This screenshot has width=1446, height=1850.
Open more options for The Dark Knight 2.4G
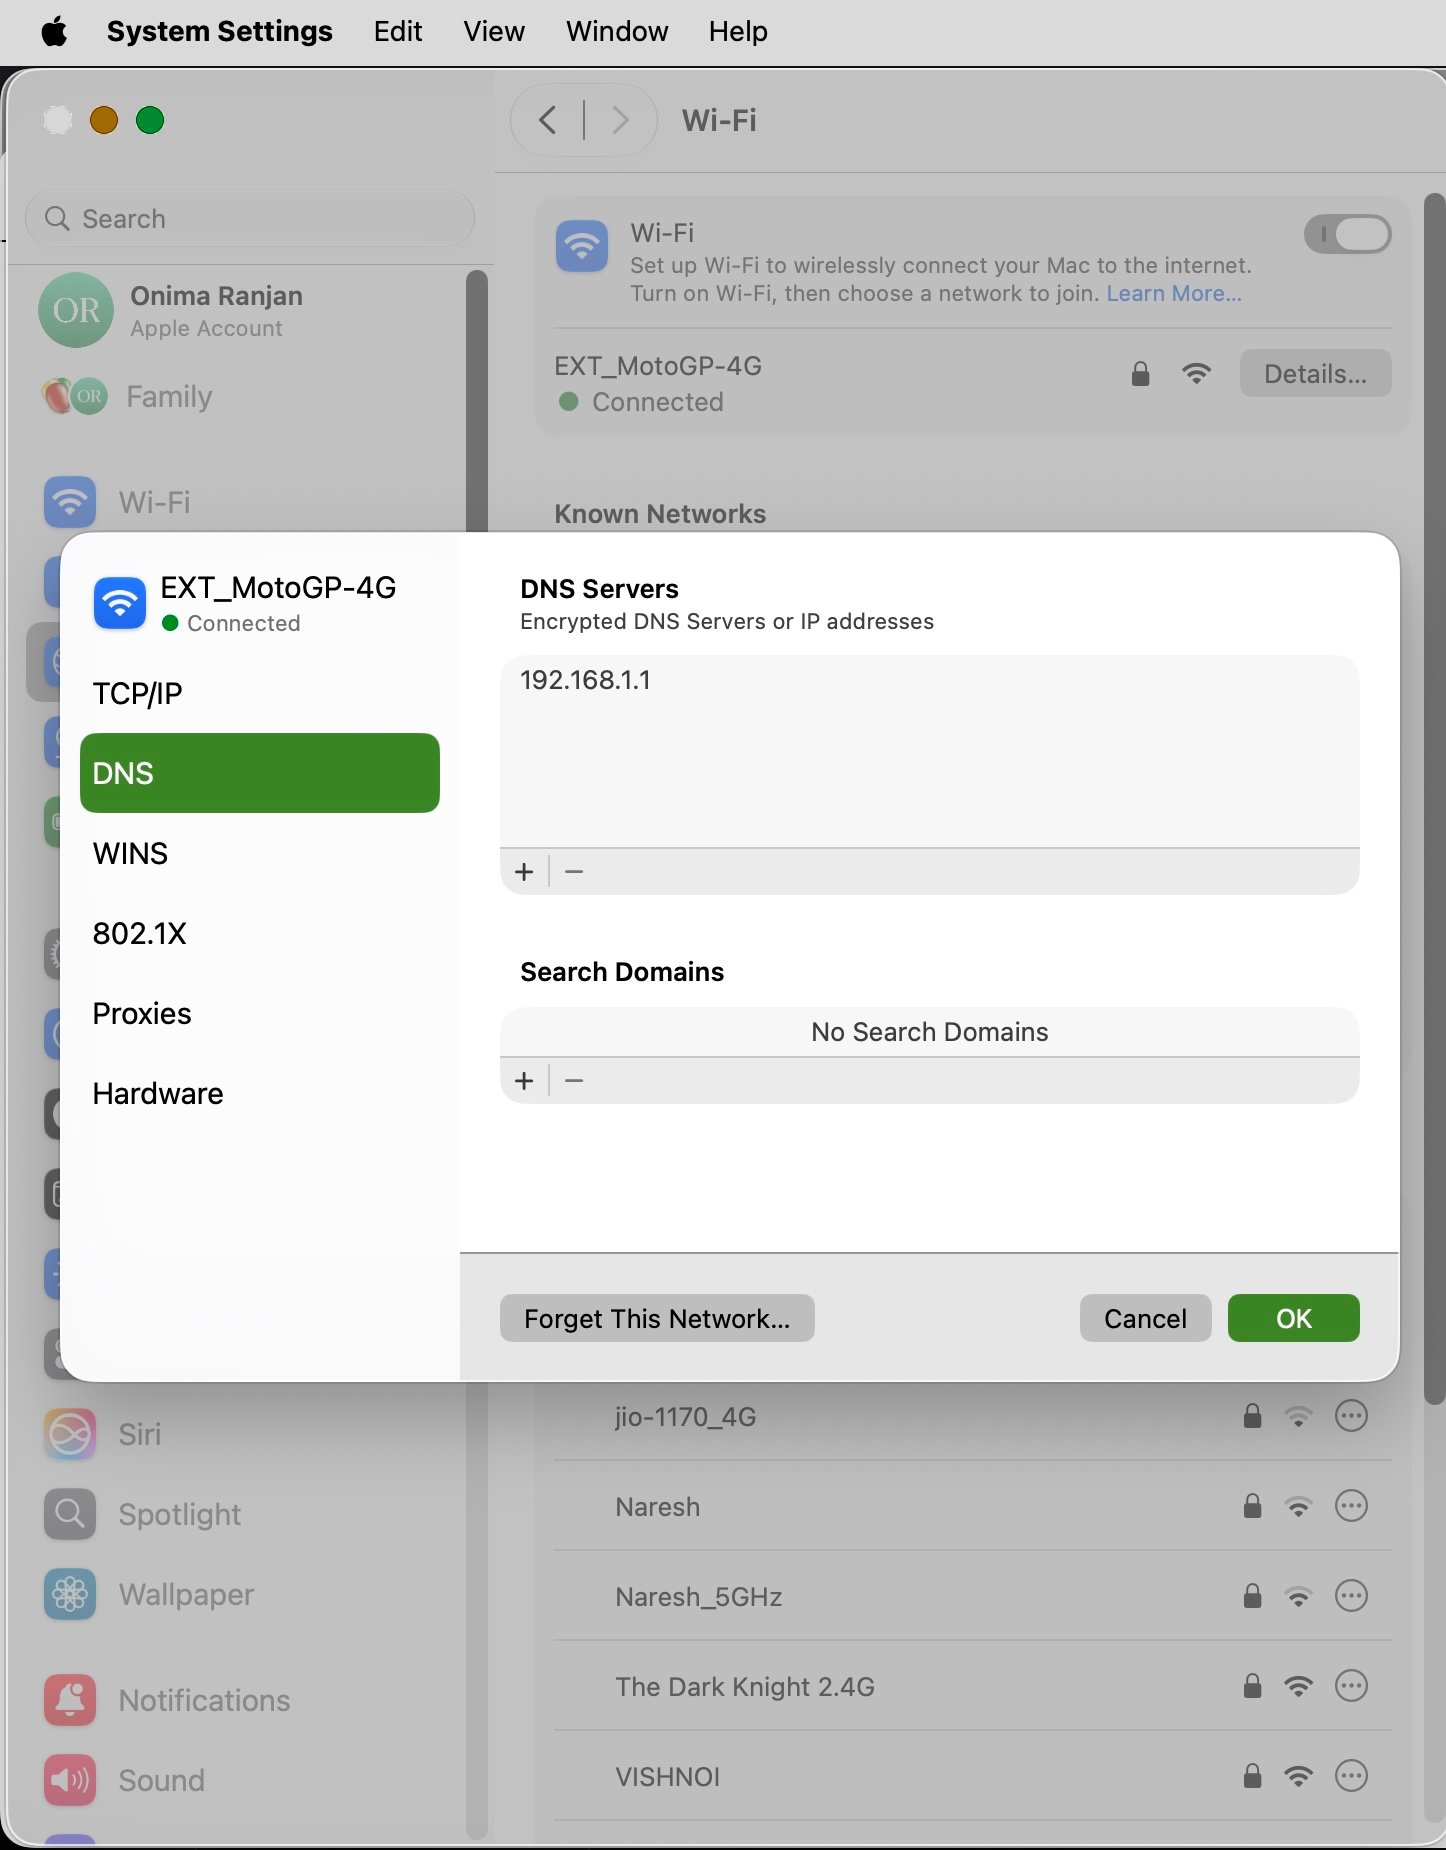[x=1351, y=1686]
